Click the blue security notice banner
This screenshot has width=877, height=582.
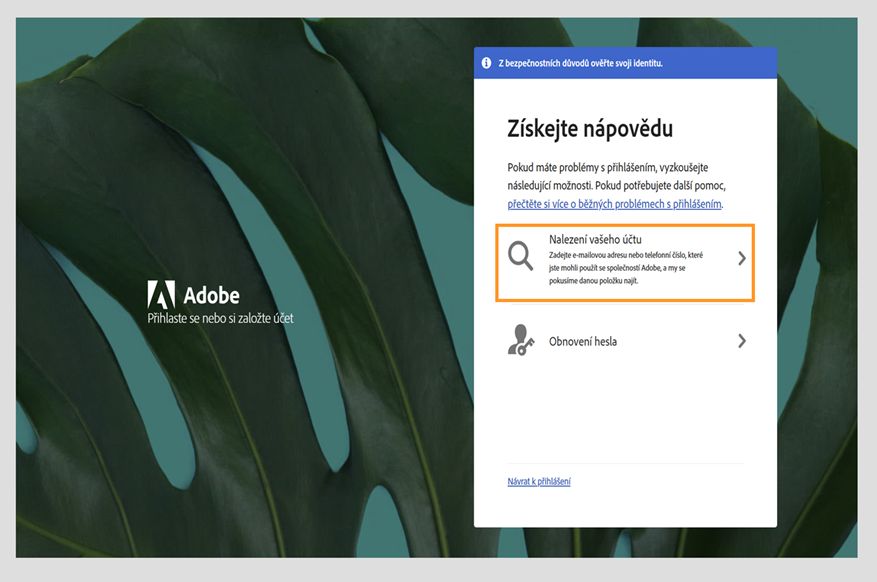[x=625, y=62]
